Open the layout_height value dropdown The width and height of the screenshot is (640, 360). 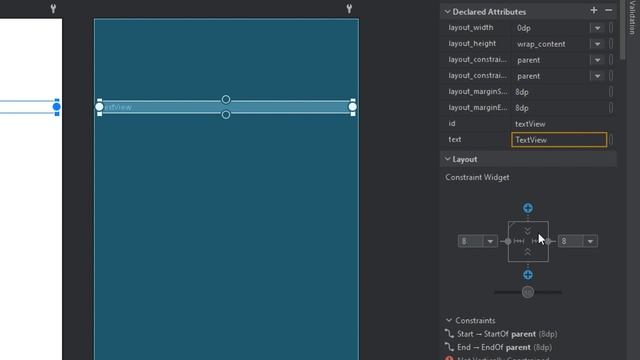pos(597,44)
